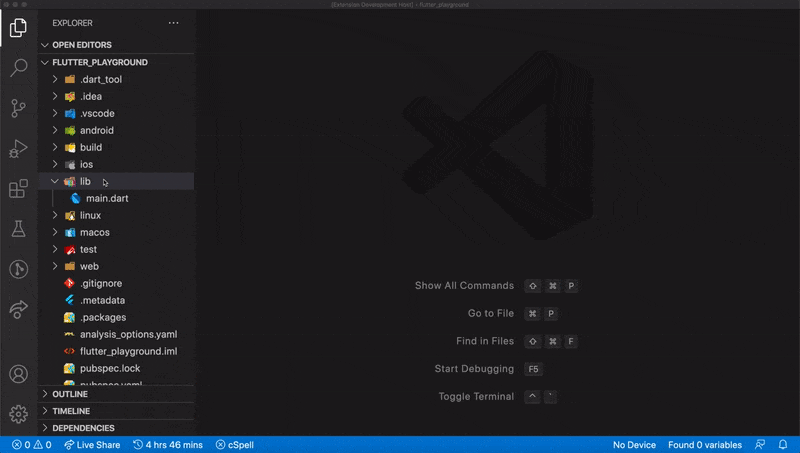The height and width of the screenshot is (453, 800).
Task: Expand the android folder
Action: click(116, 130)
